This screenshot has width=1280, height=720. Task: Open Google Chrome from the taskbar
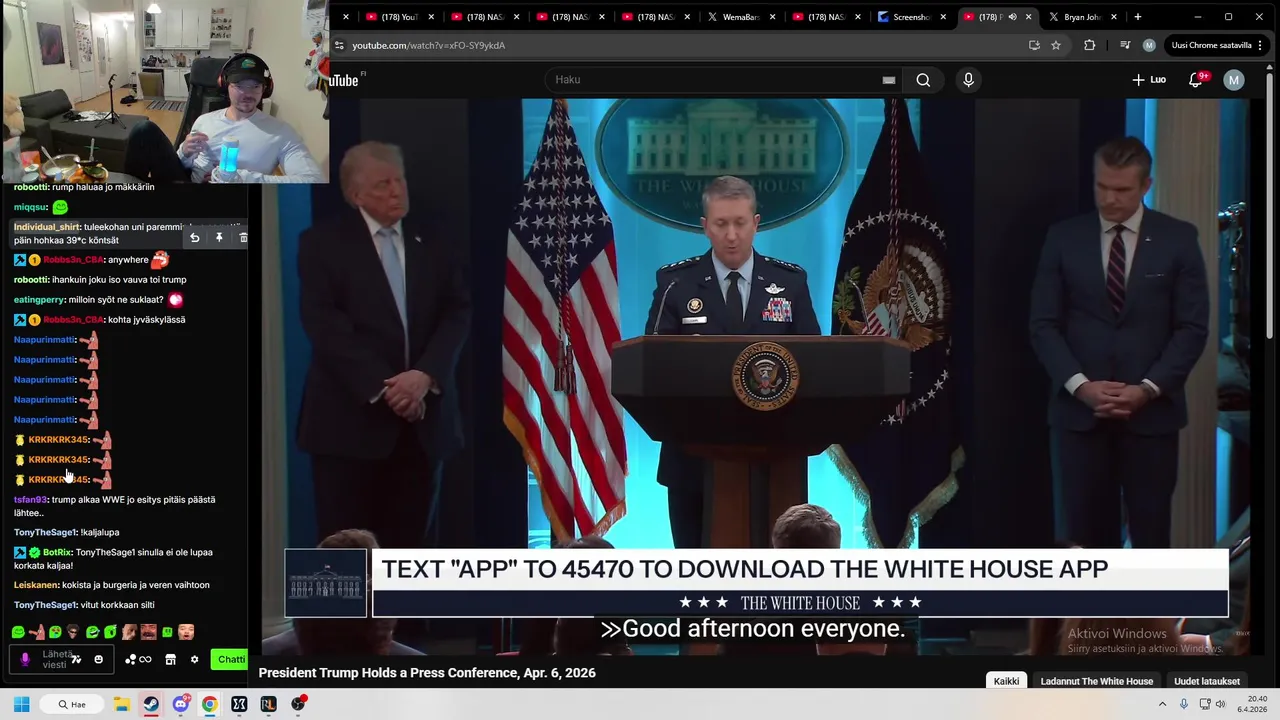point(210,704)
